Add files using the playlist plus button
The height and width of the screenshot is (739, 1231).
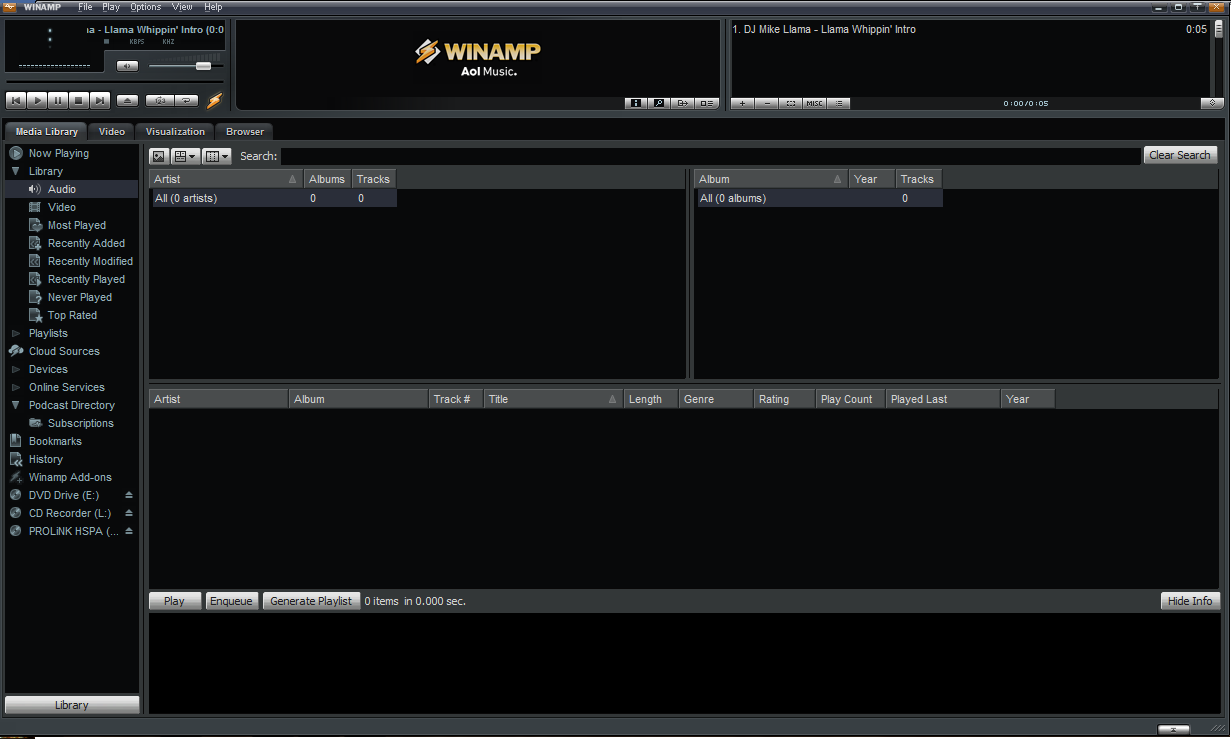pos(743,103)
